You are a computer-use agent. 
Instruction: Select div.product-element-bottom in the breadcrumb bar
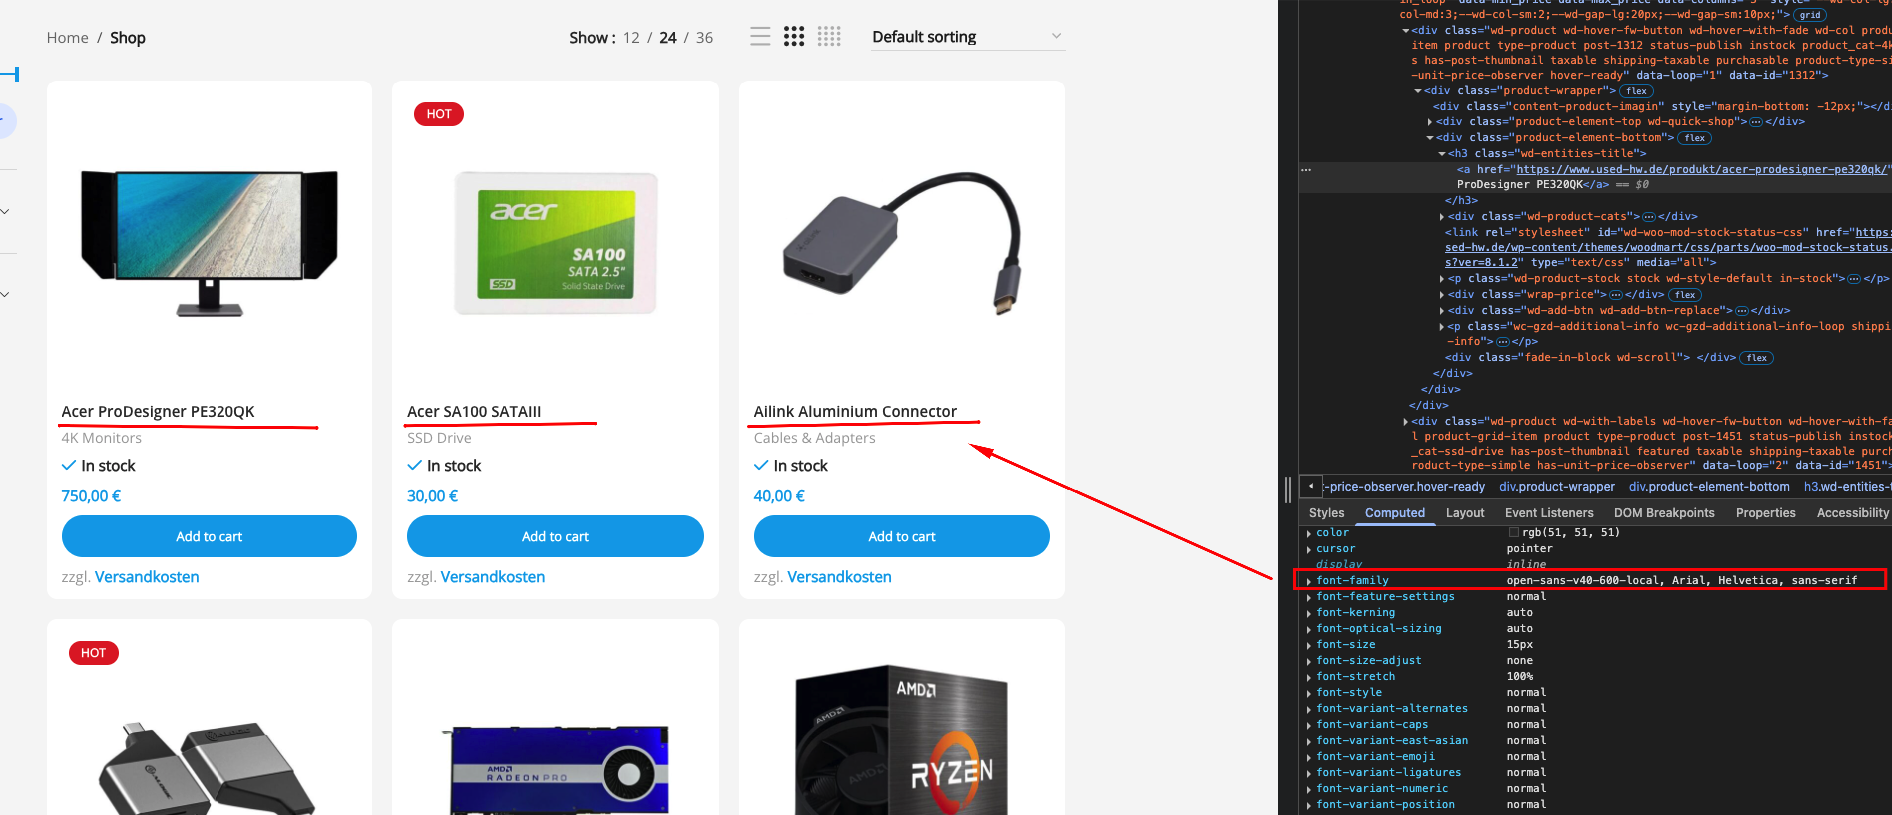tap(1708, 487)
